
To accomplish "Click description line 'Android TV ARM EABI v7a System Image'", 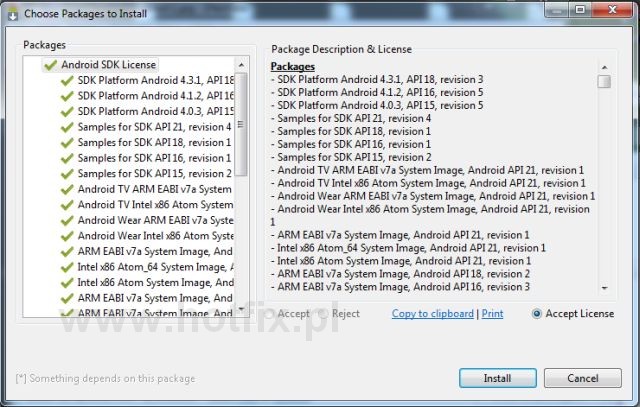I will pyautogui.click(x=427, y=170).
